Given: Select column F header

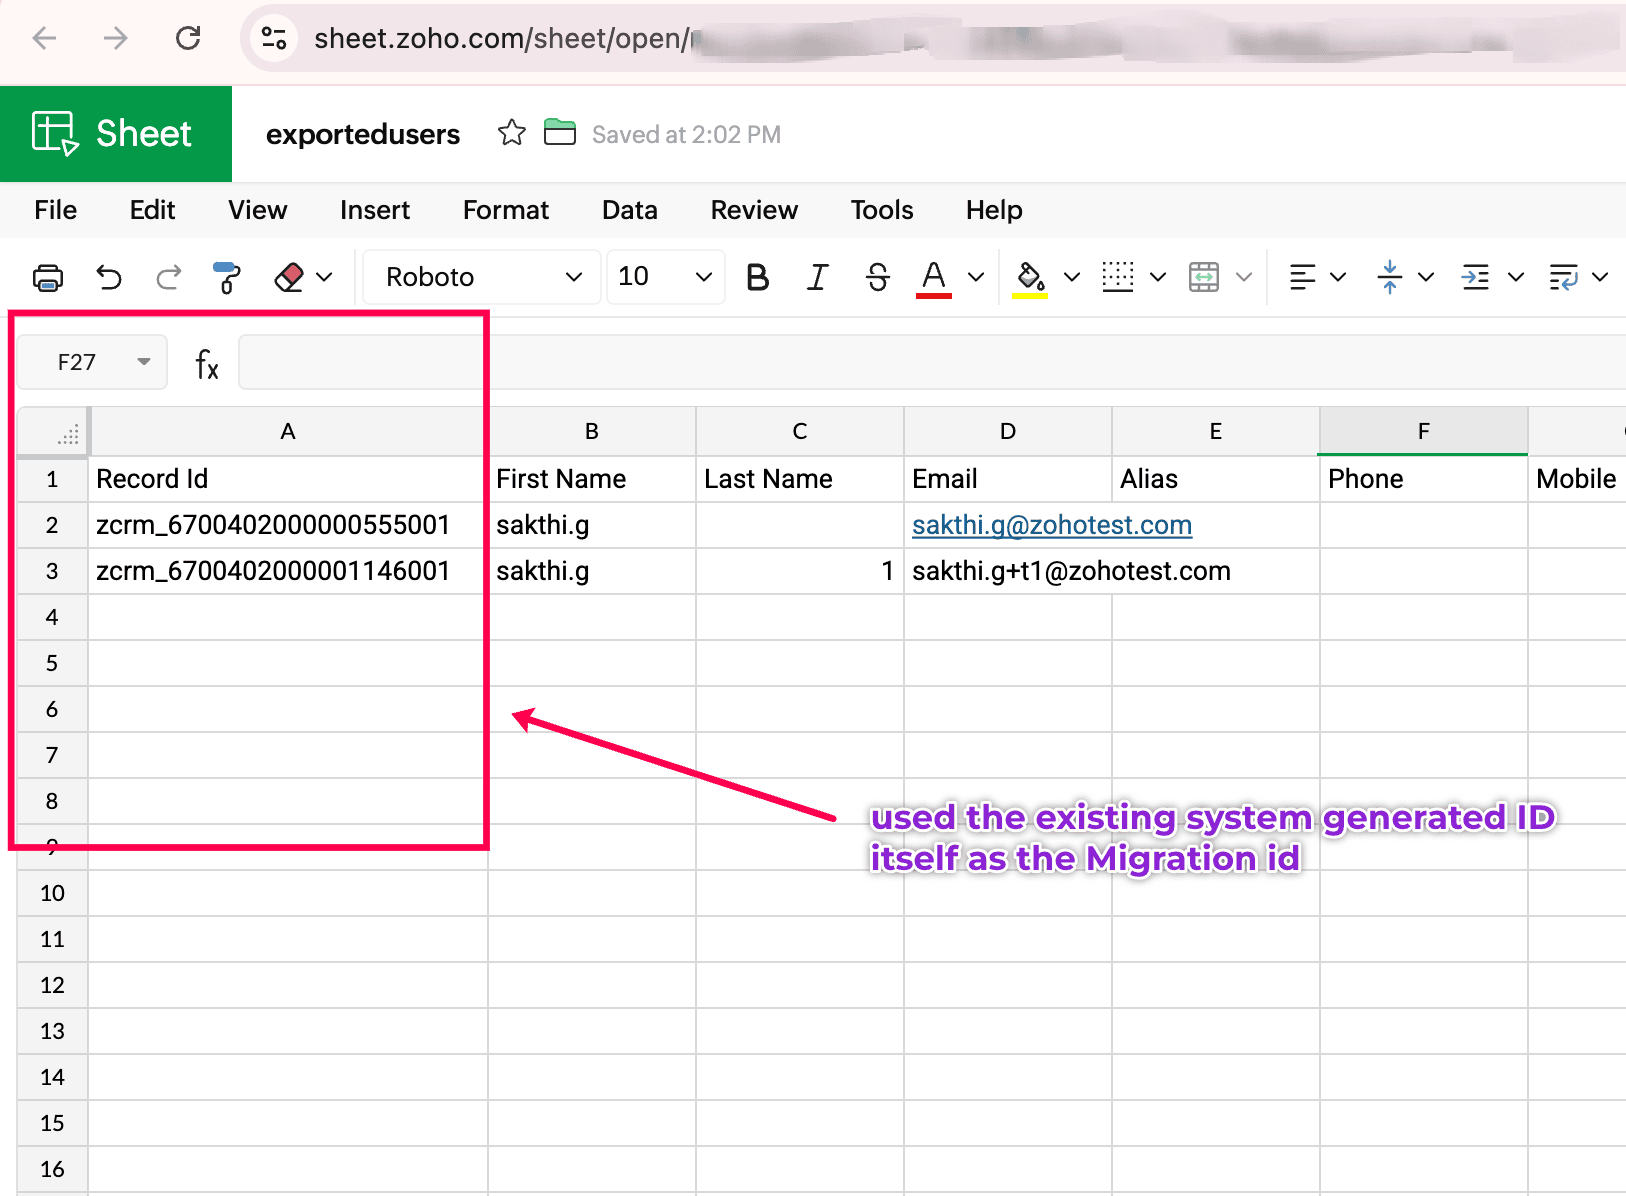Looking at the screenshot, I should [x=1424, y=432].
